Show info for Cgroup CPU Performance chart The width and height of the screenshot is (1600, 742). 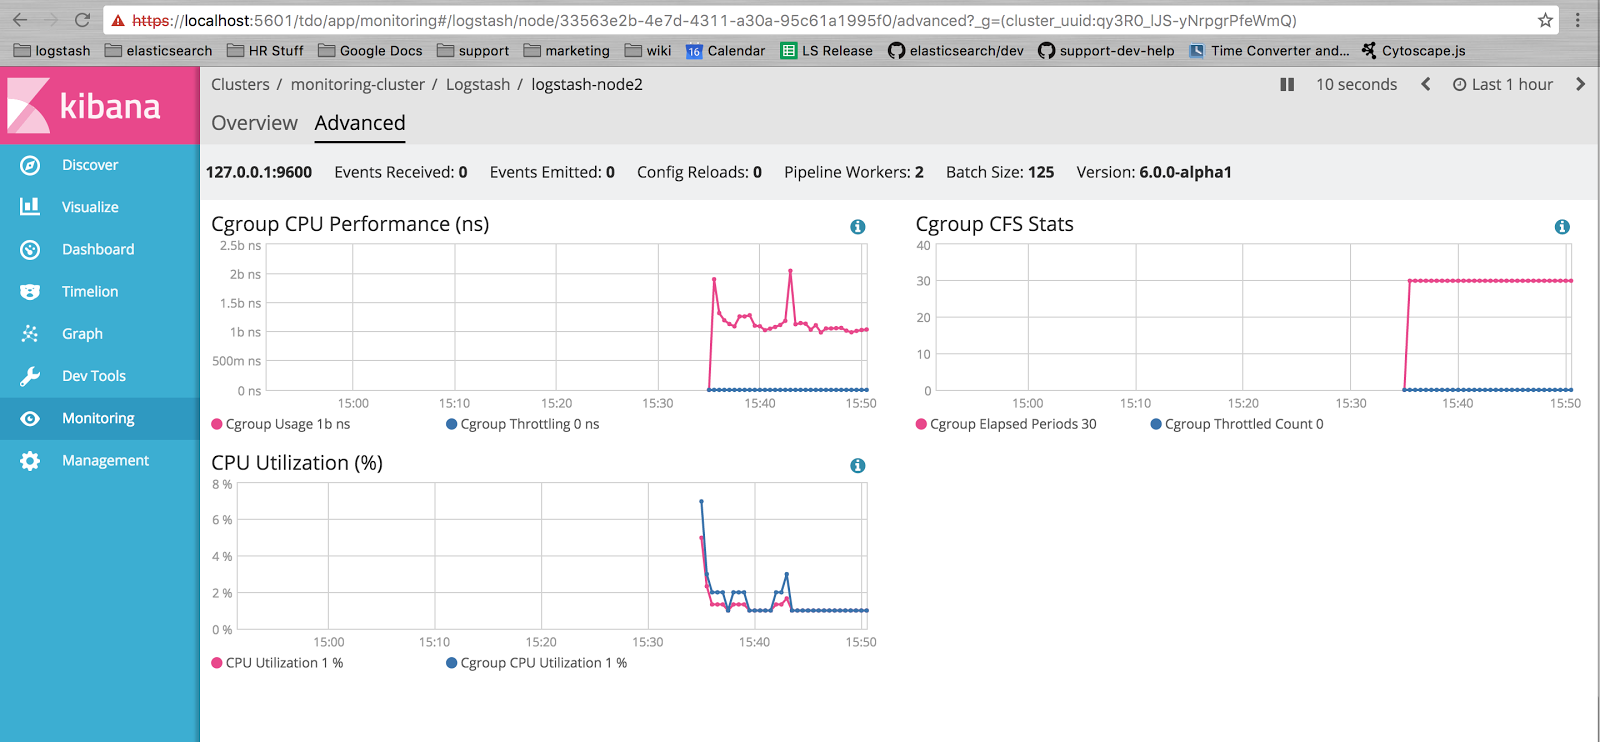[857, 227]
